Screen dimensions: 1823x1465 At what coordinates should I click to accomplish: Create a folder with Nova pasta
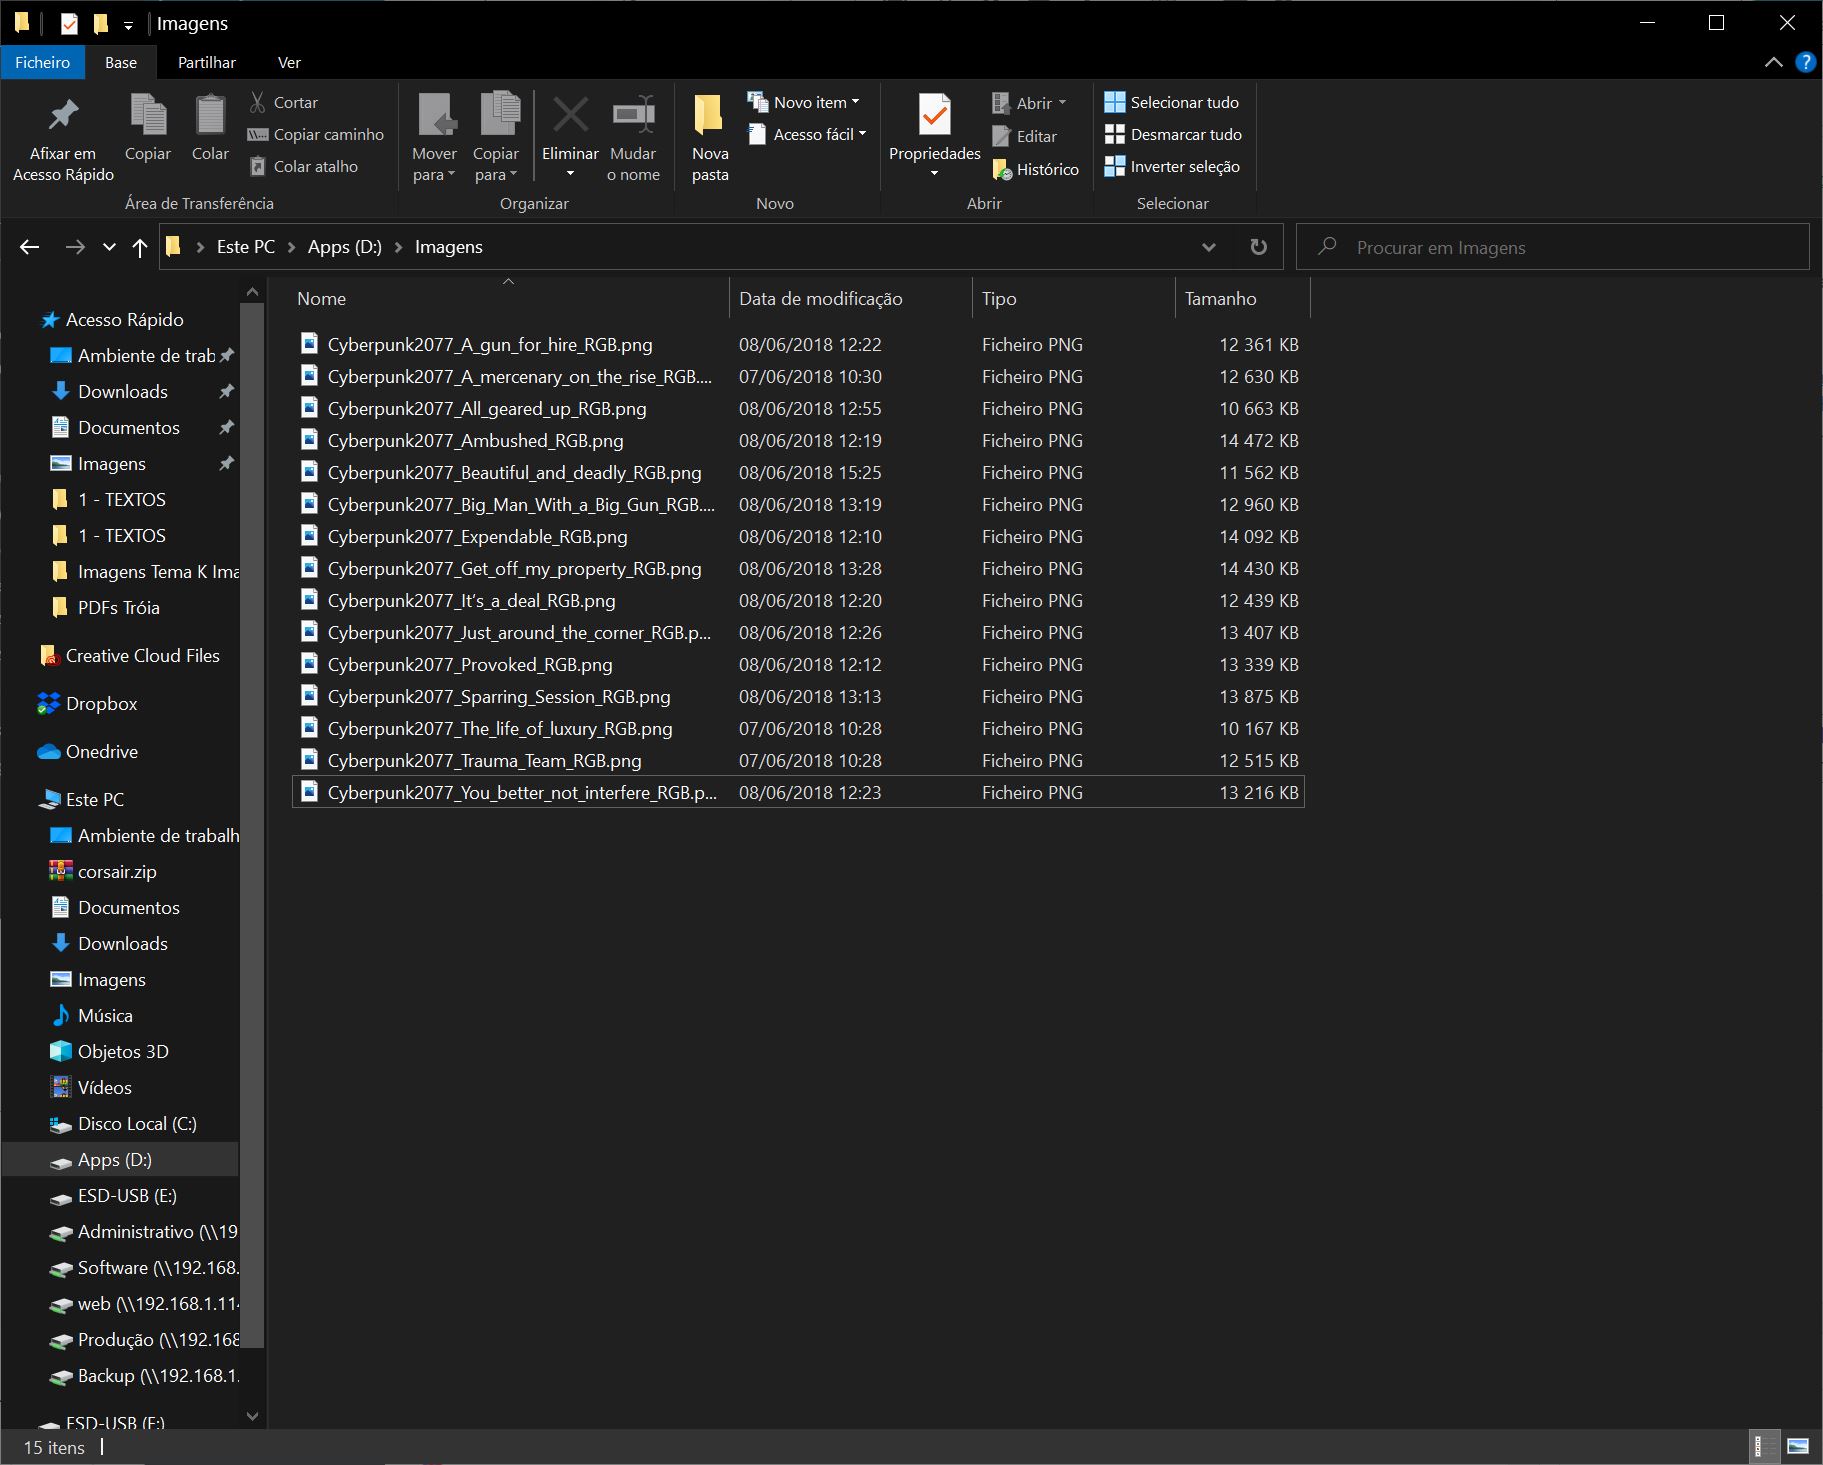coord(710,139)
